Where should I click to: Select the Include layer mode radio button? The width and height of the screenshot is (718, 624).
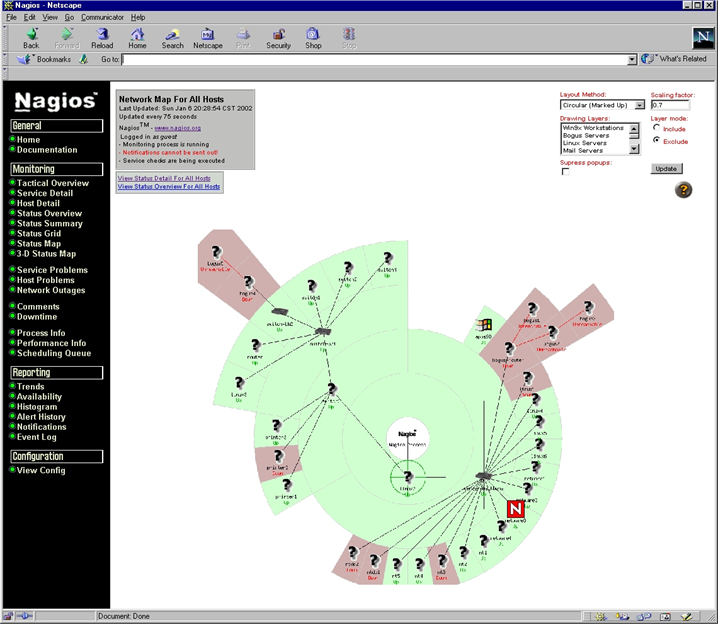click(656, 129)
